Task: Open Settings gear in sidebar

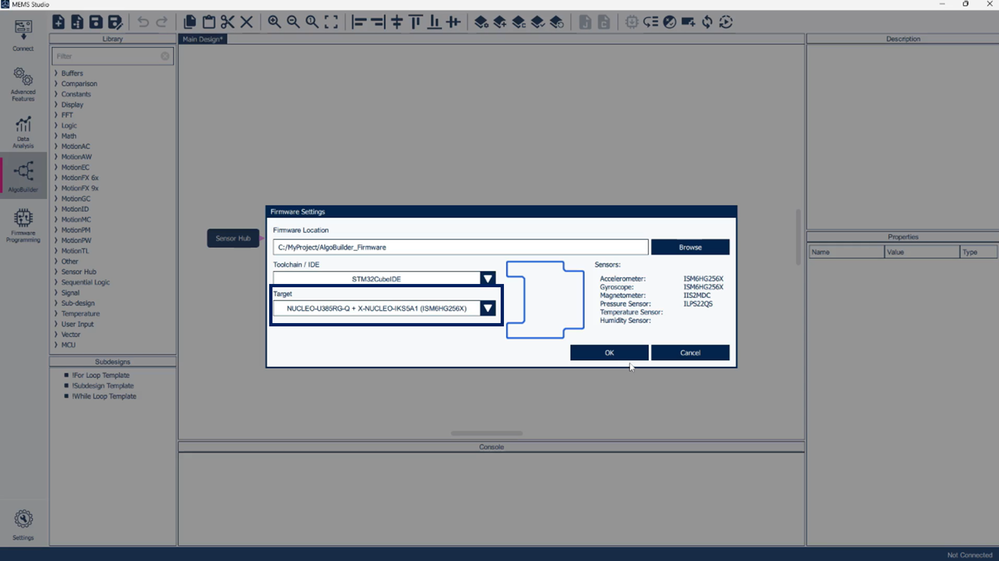Action: [23, 524]
